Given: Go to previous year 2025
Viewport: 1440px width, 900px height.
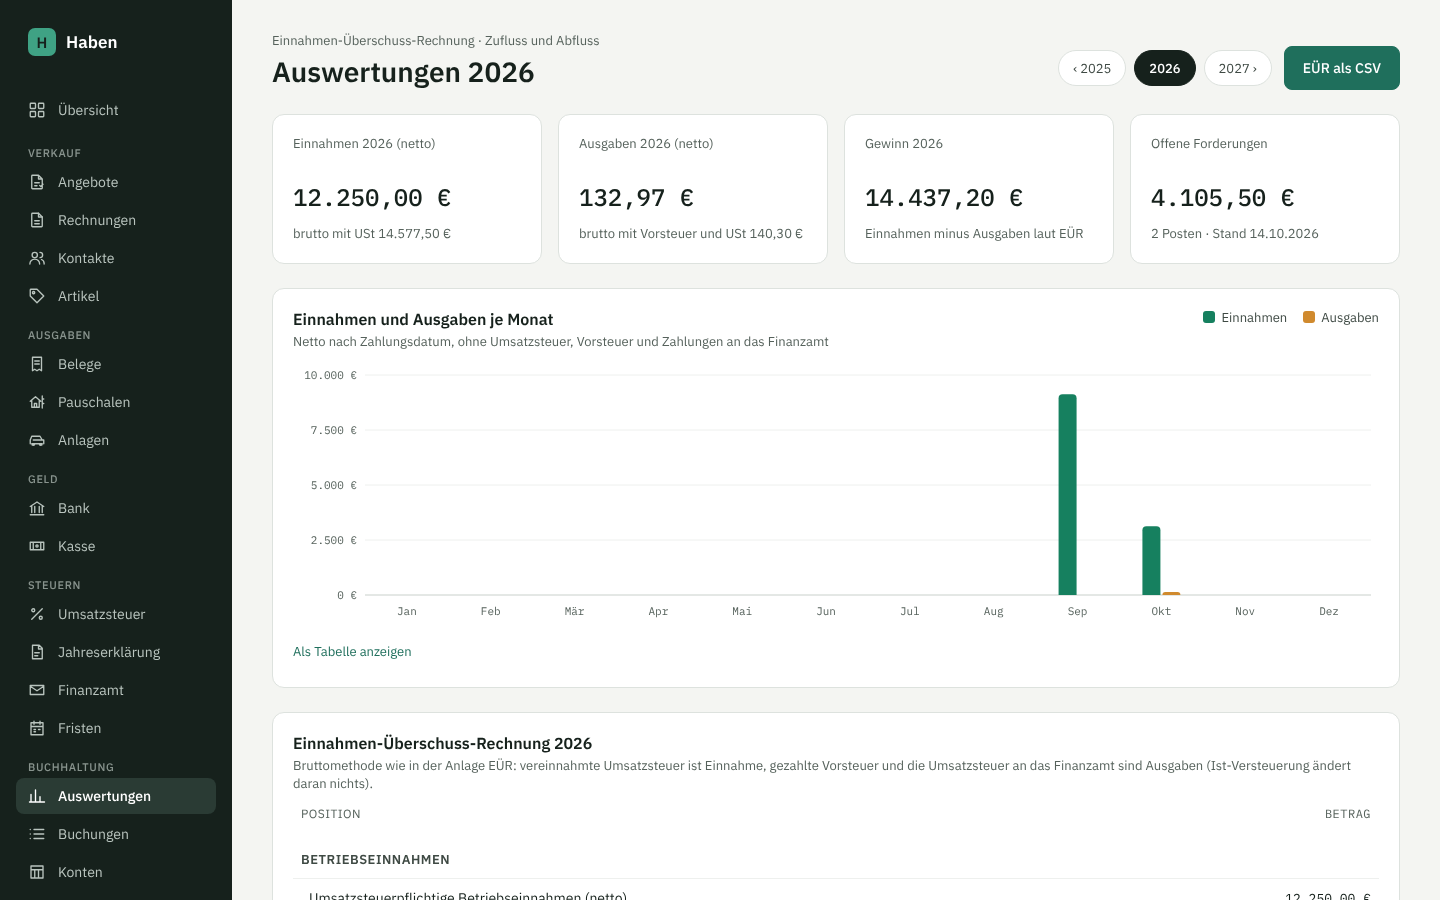Looking at the screenshot, I should [x=1092, y=68].
